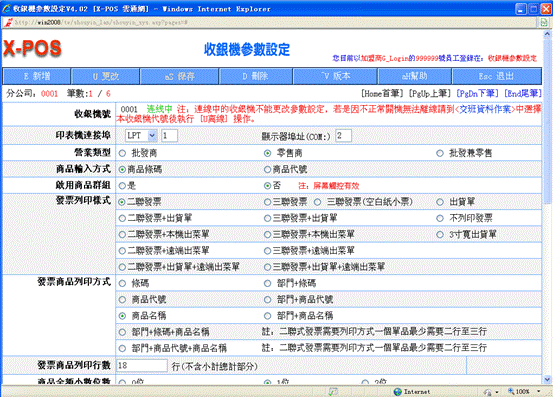Click the compatibility icon beside address bar
553x397 pixels.
(543, 23)
